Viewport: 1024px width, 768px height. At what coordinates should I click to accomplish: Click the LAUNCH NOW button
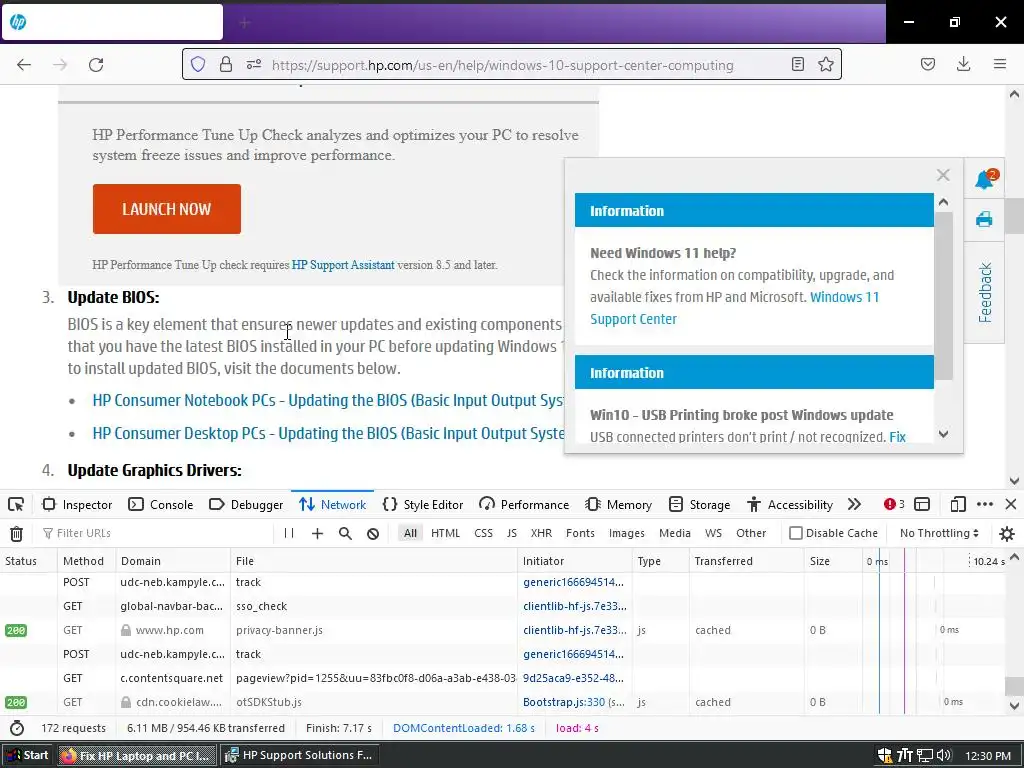(167, 209)
